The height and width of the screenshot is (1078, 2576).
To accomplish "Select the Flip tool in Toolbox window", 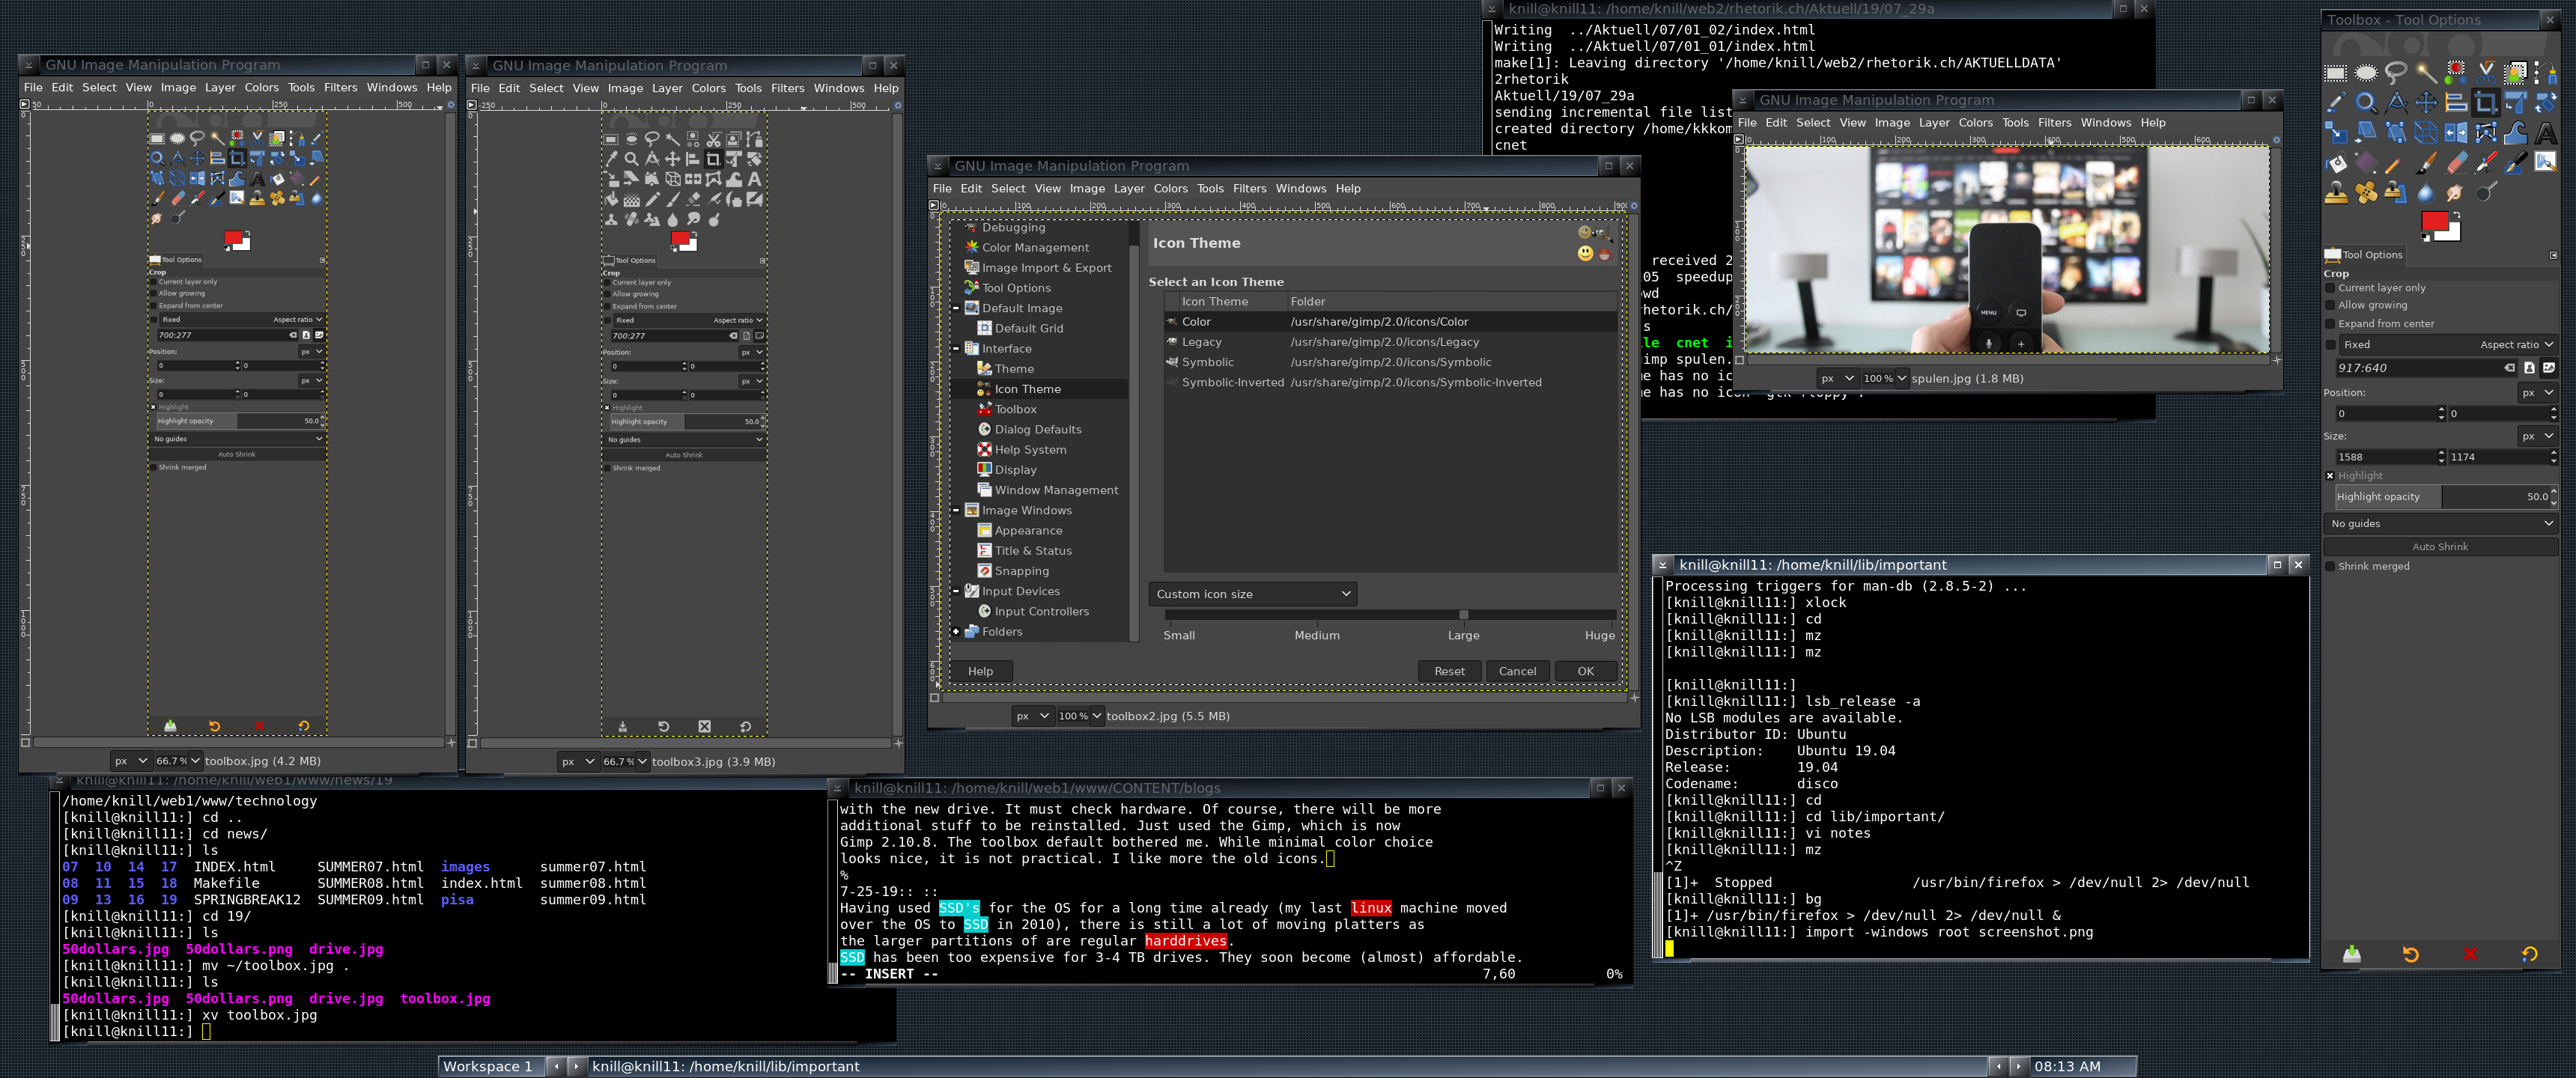I will [2456, 133].
